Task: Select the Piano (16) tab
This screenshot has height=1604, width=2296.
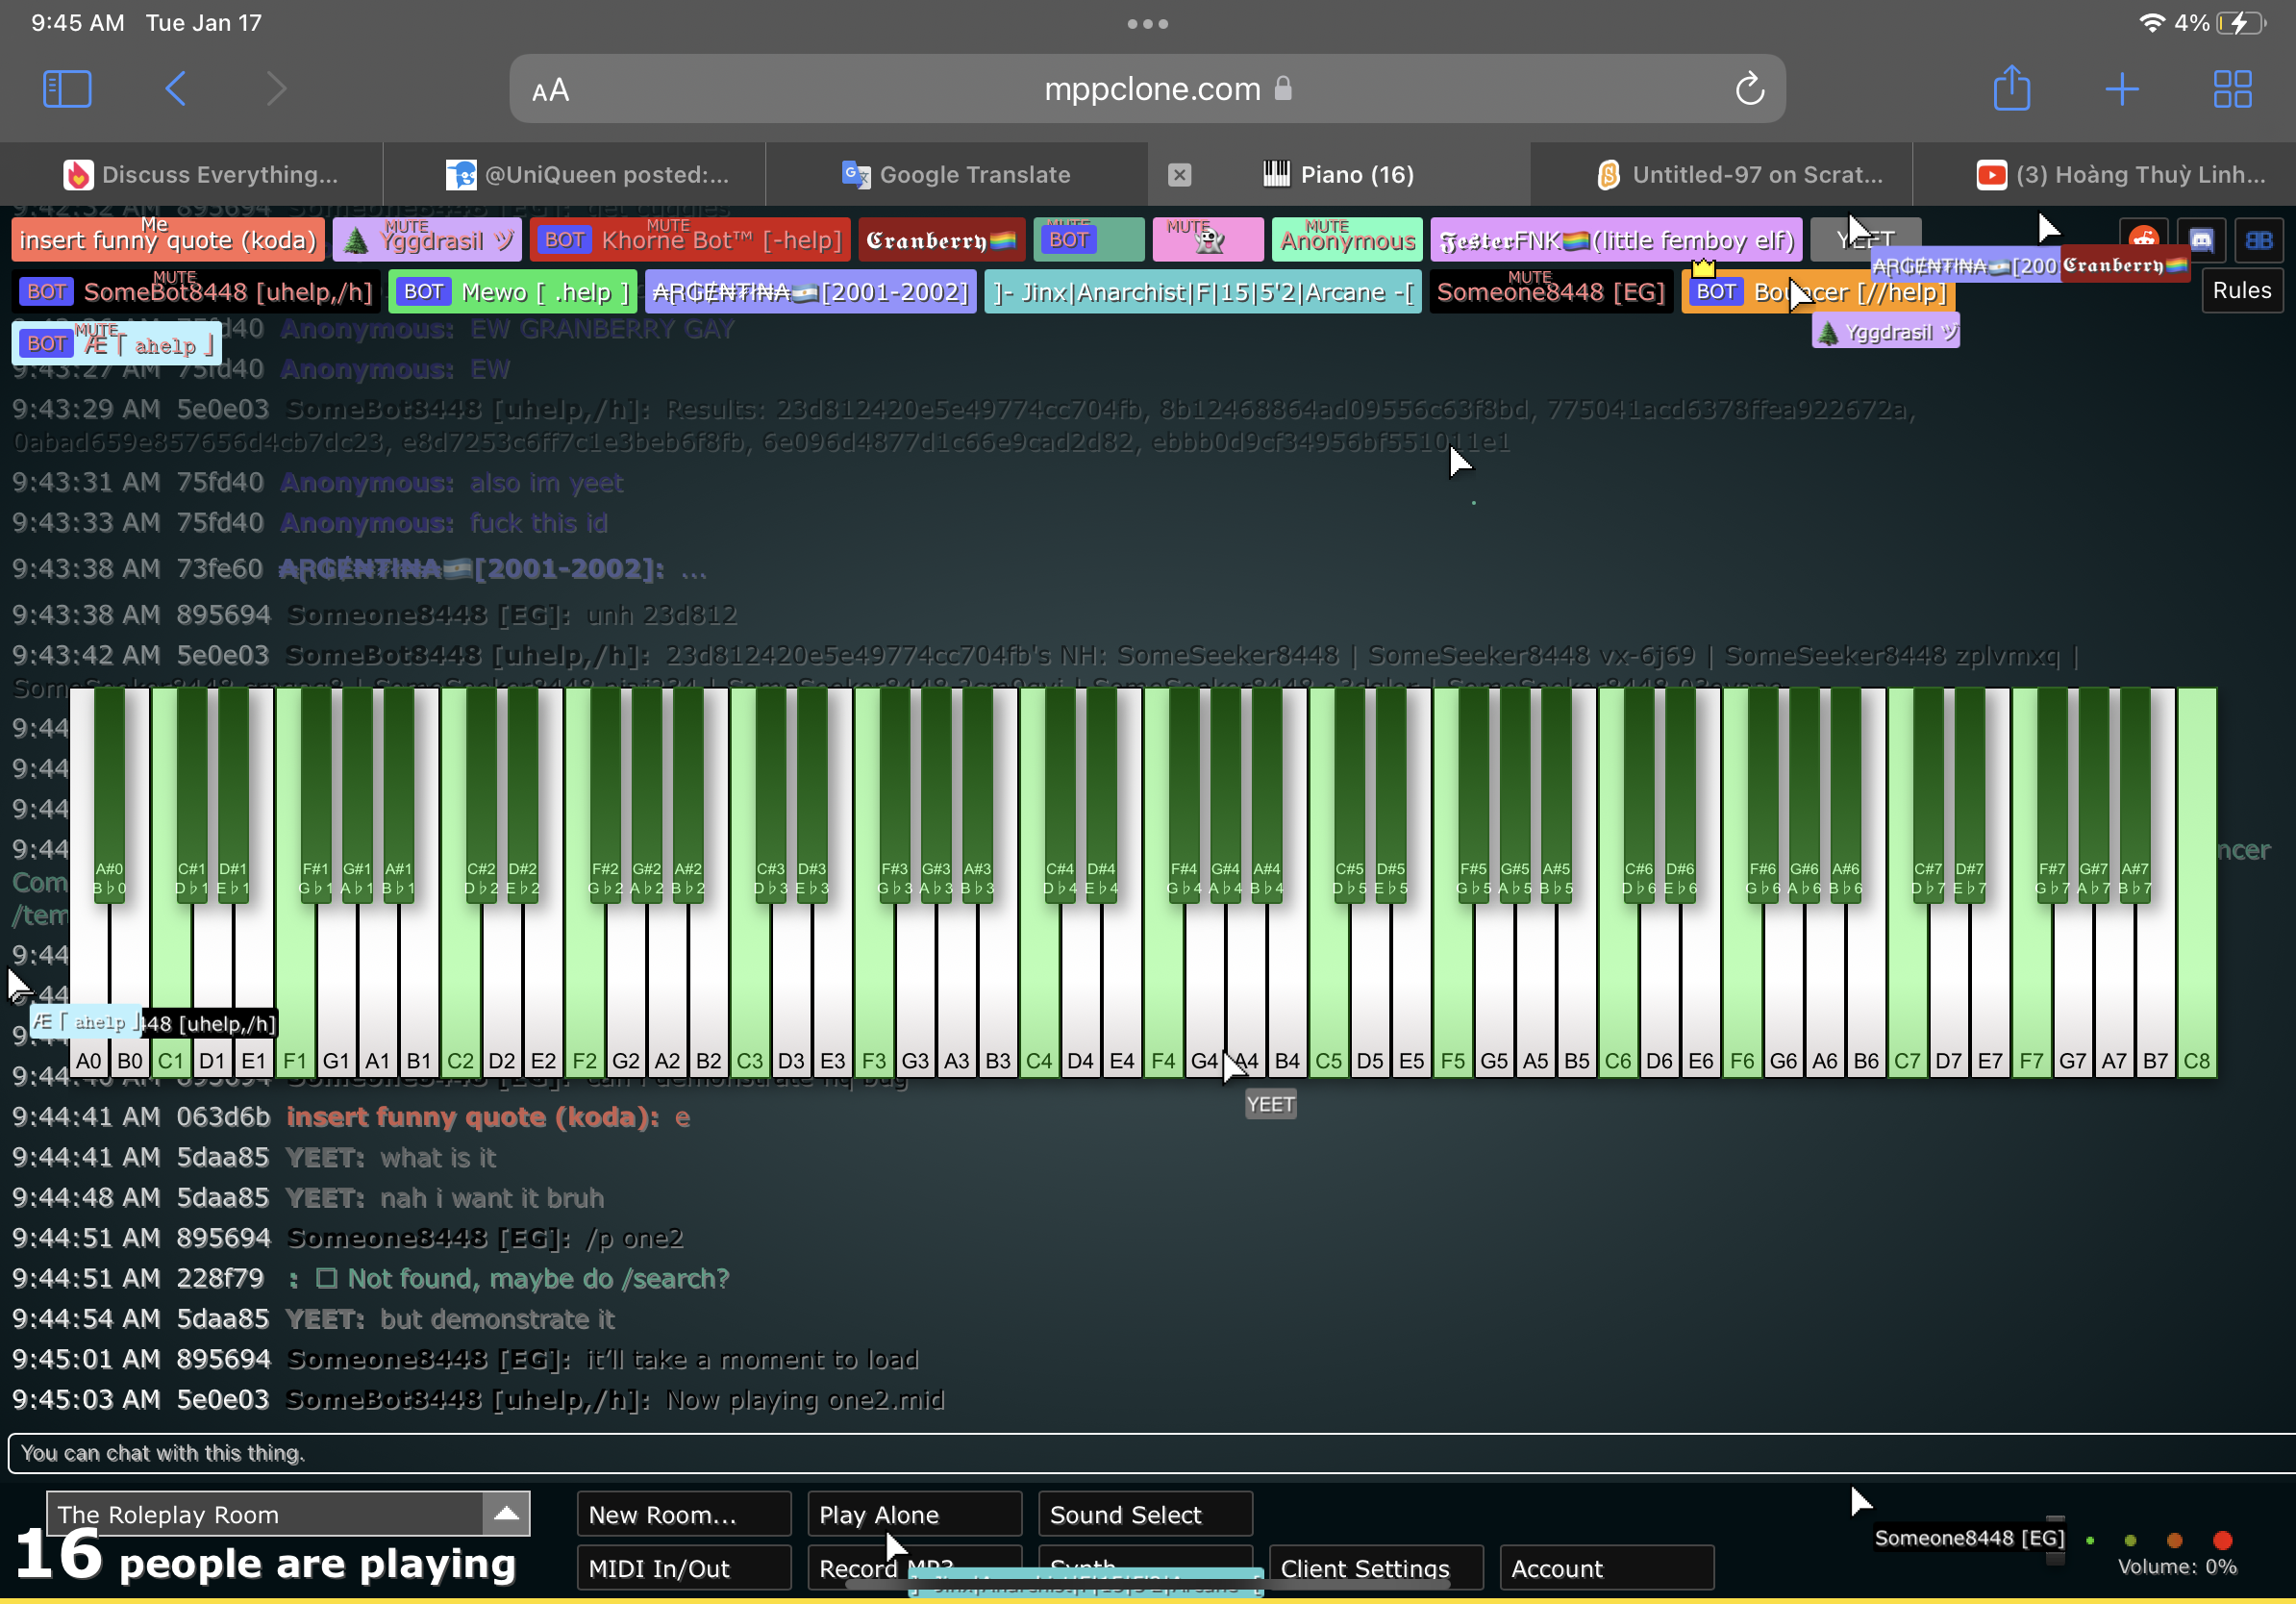Action: (x=1339, y=175)
